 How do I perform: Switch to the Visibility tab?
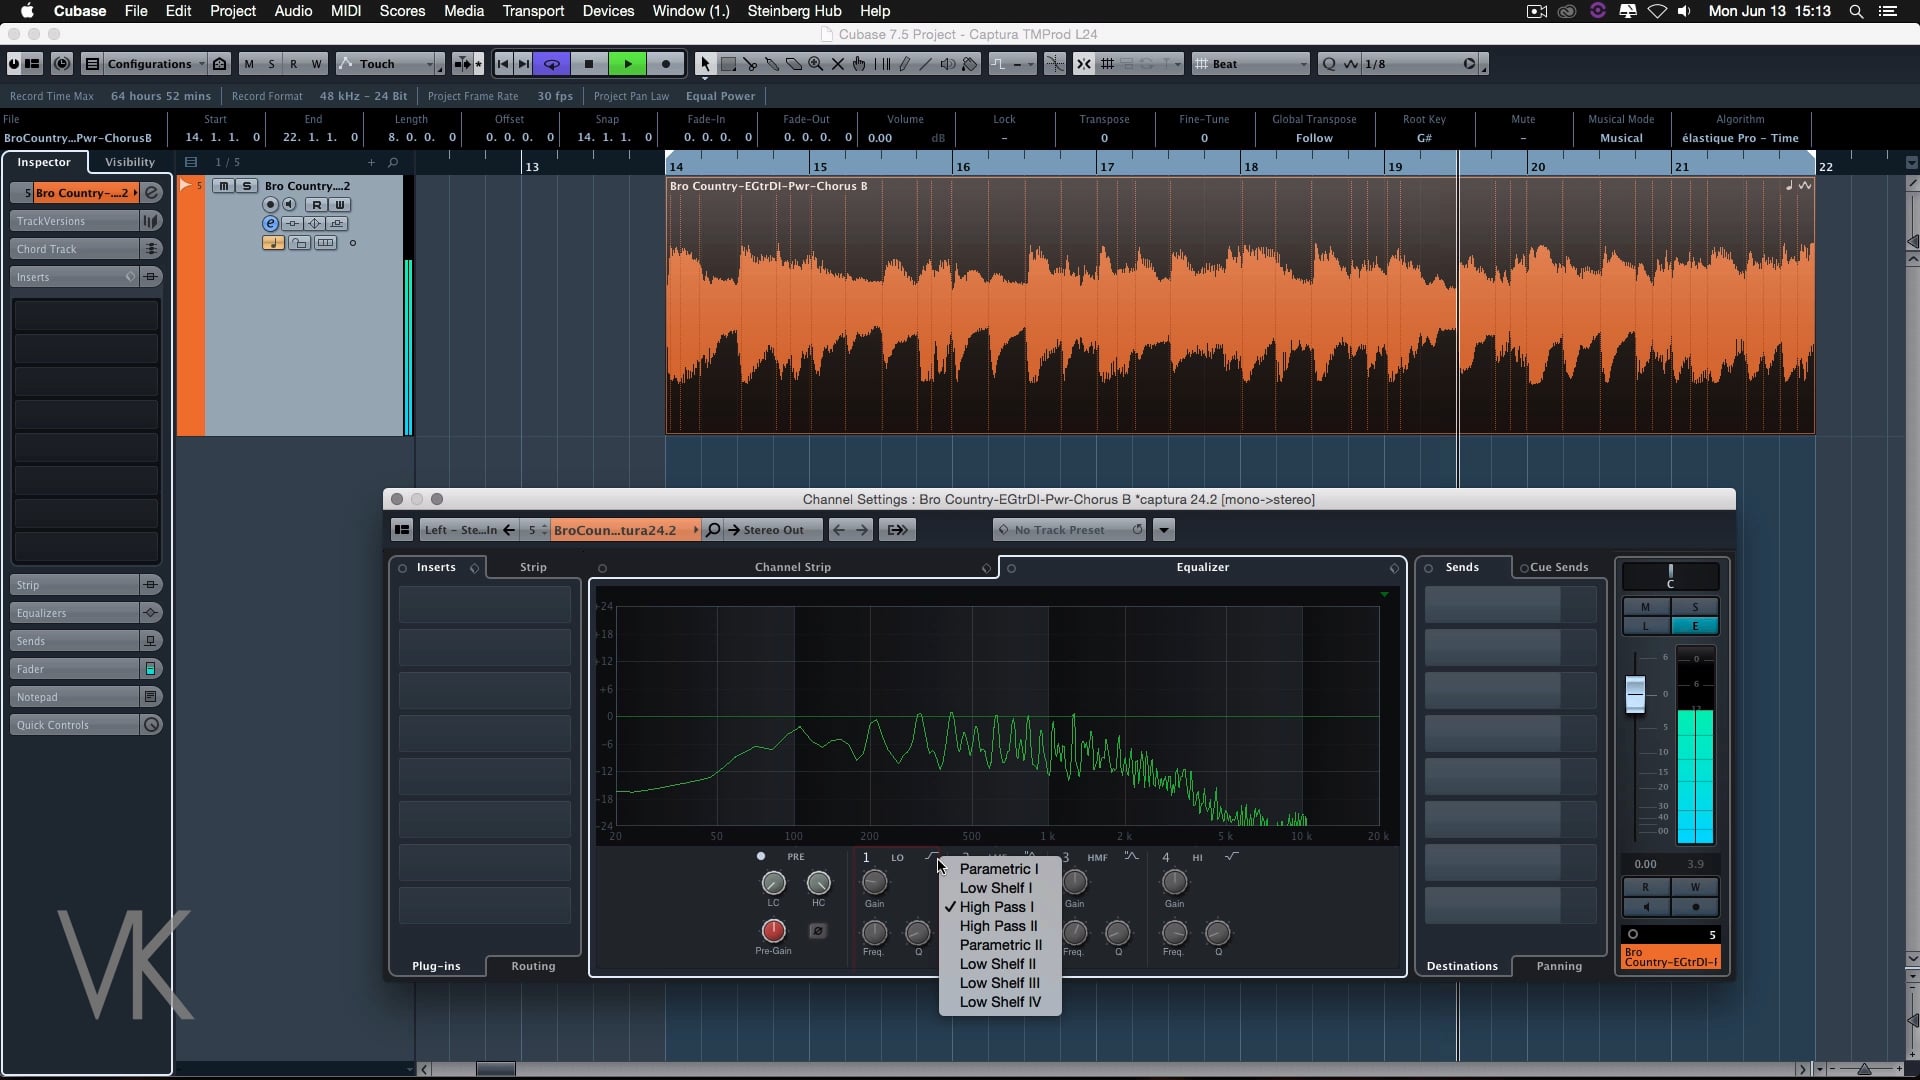130,162
